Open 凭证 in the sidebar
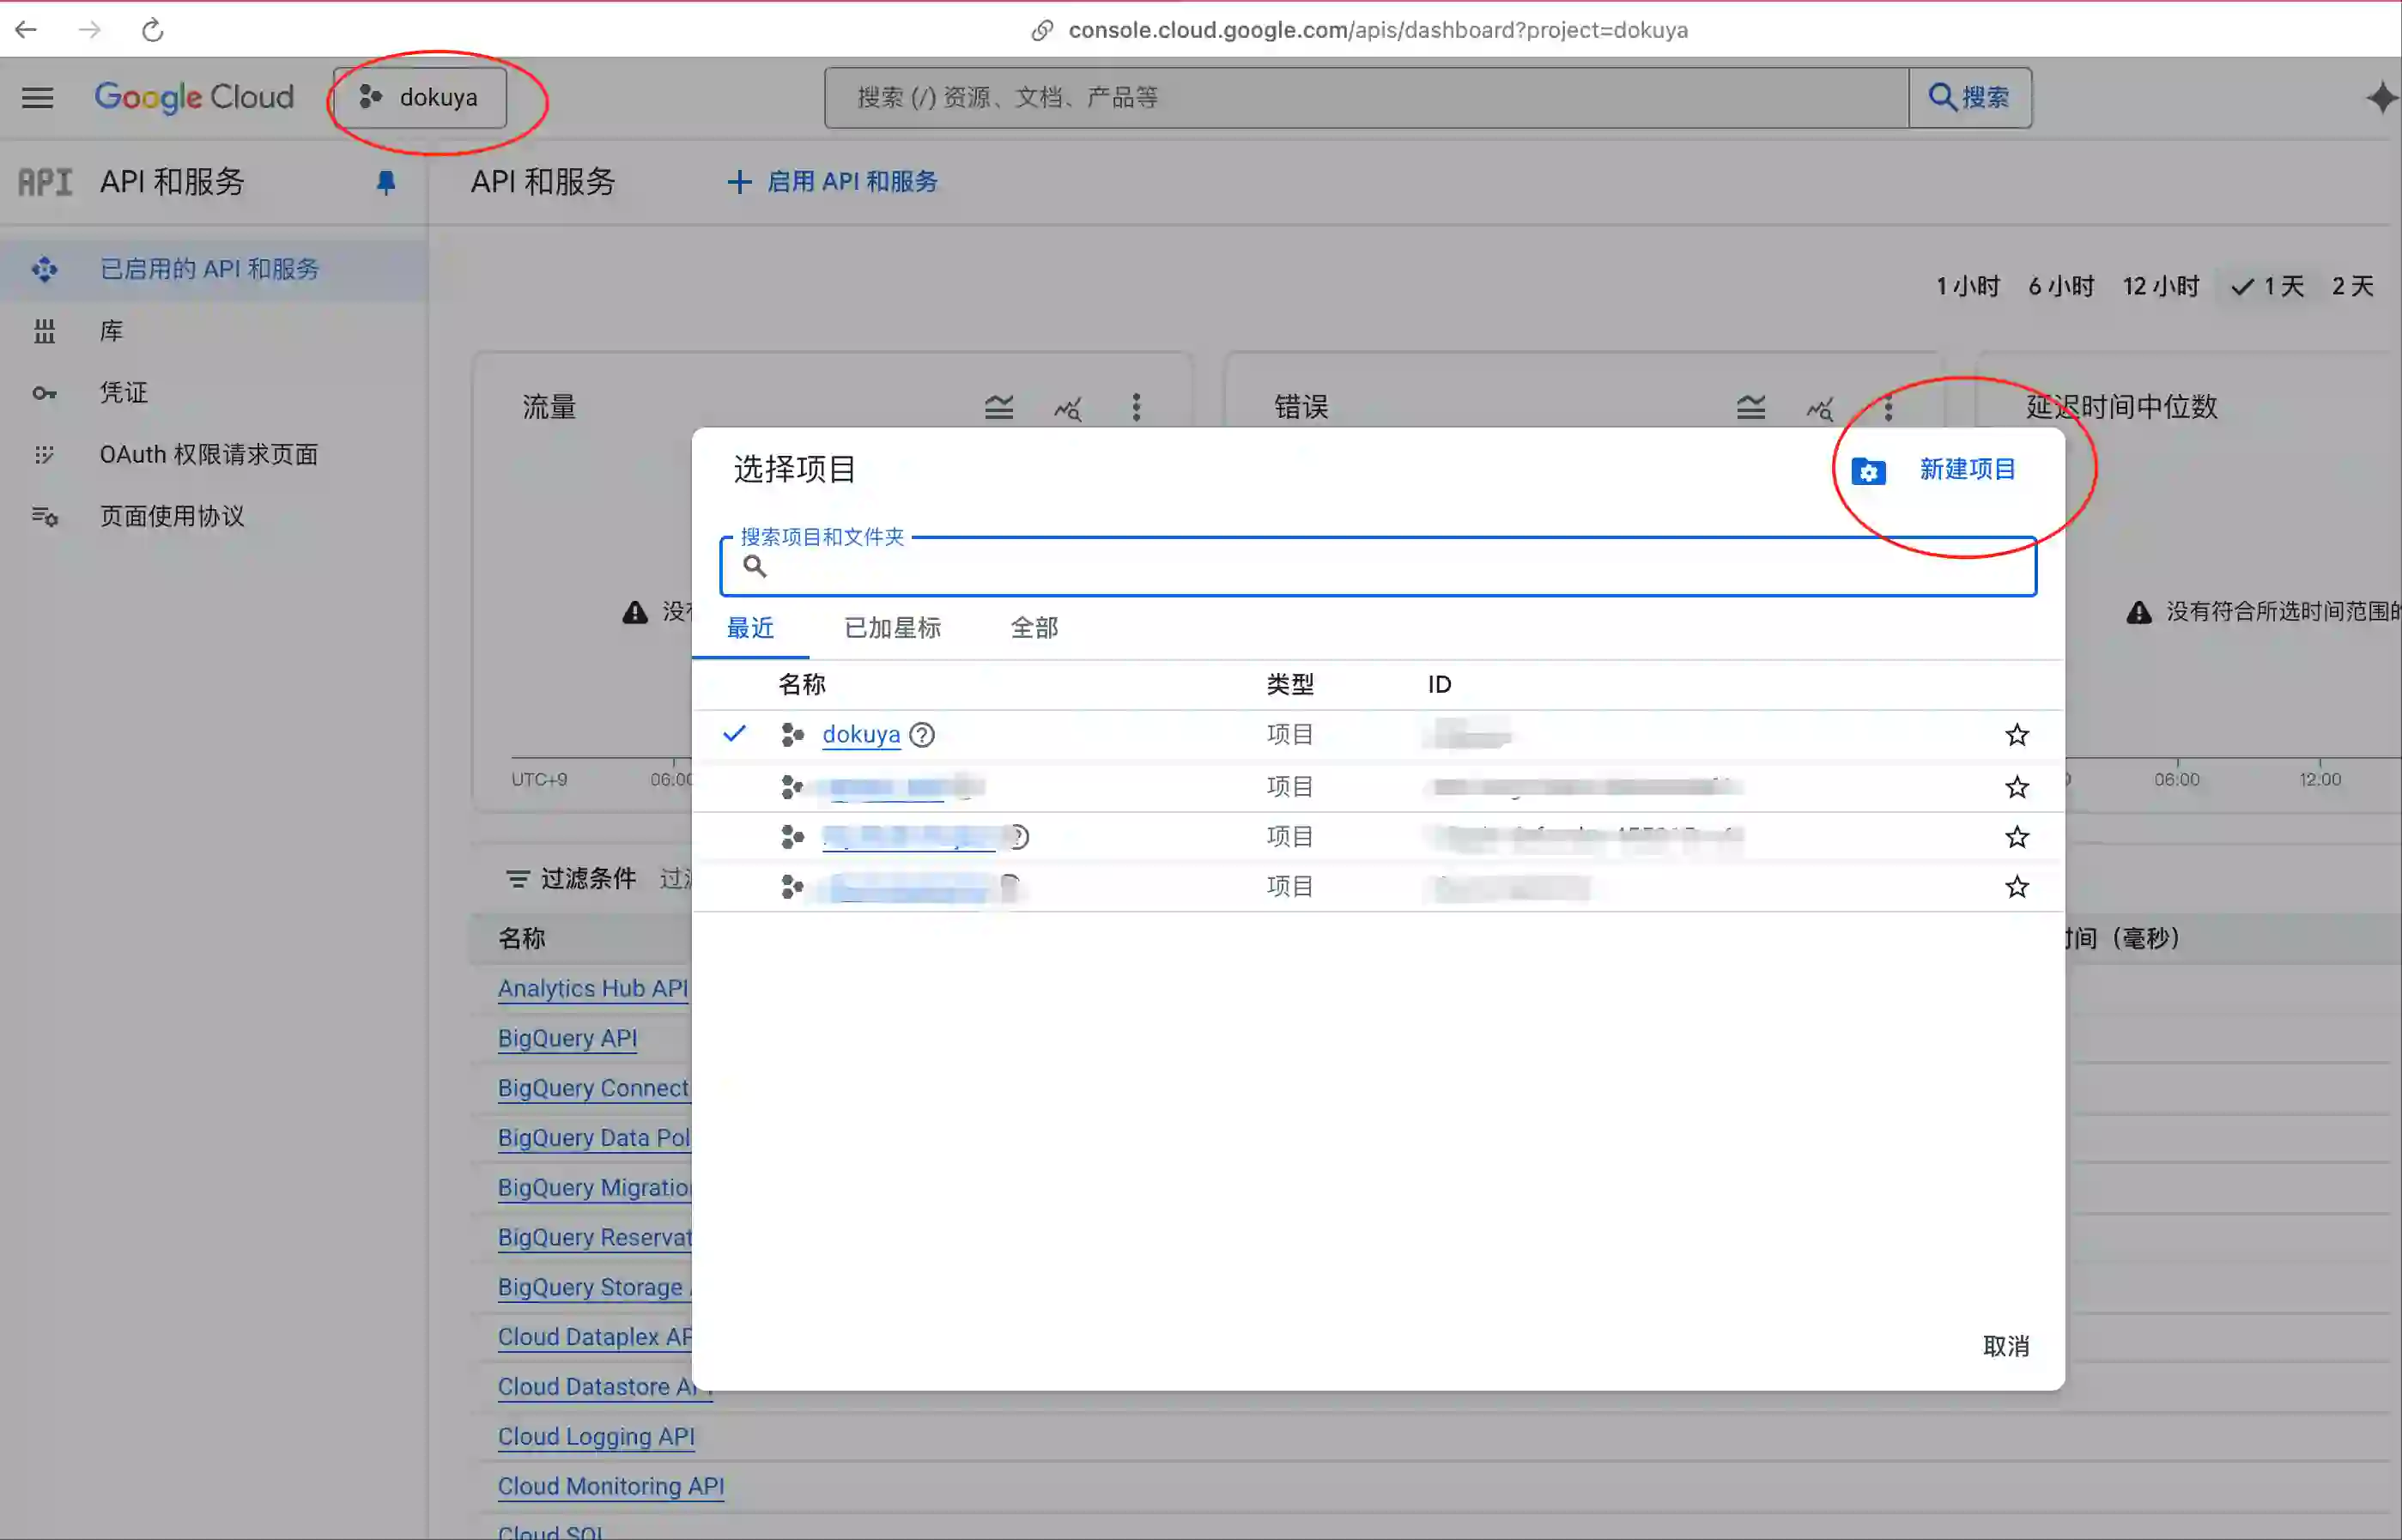 123,393
